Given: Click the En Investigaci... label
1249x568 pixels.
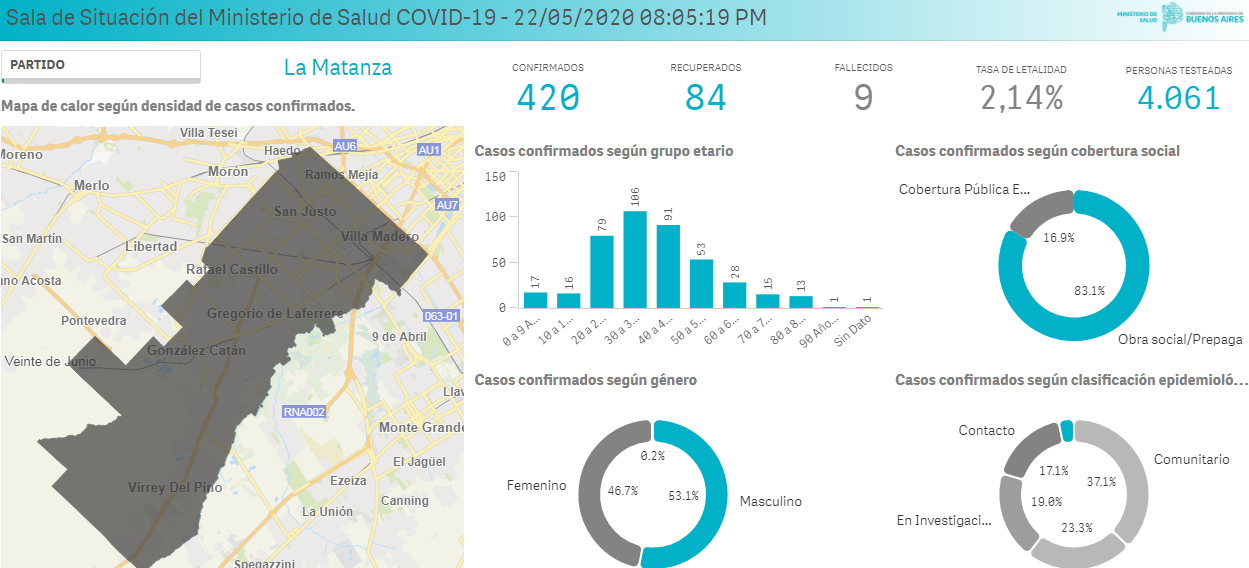Looking at the screenshot, I should point(944,520).
